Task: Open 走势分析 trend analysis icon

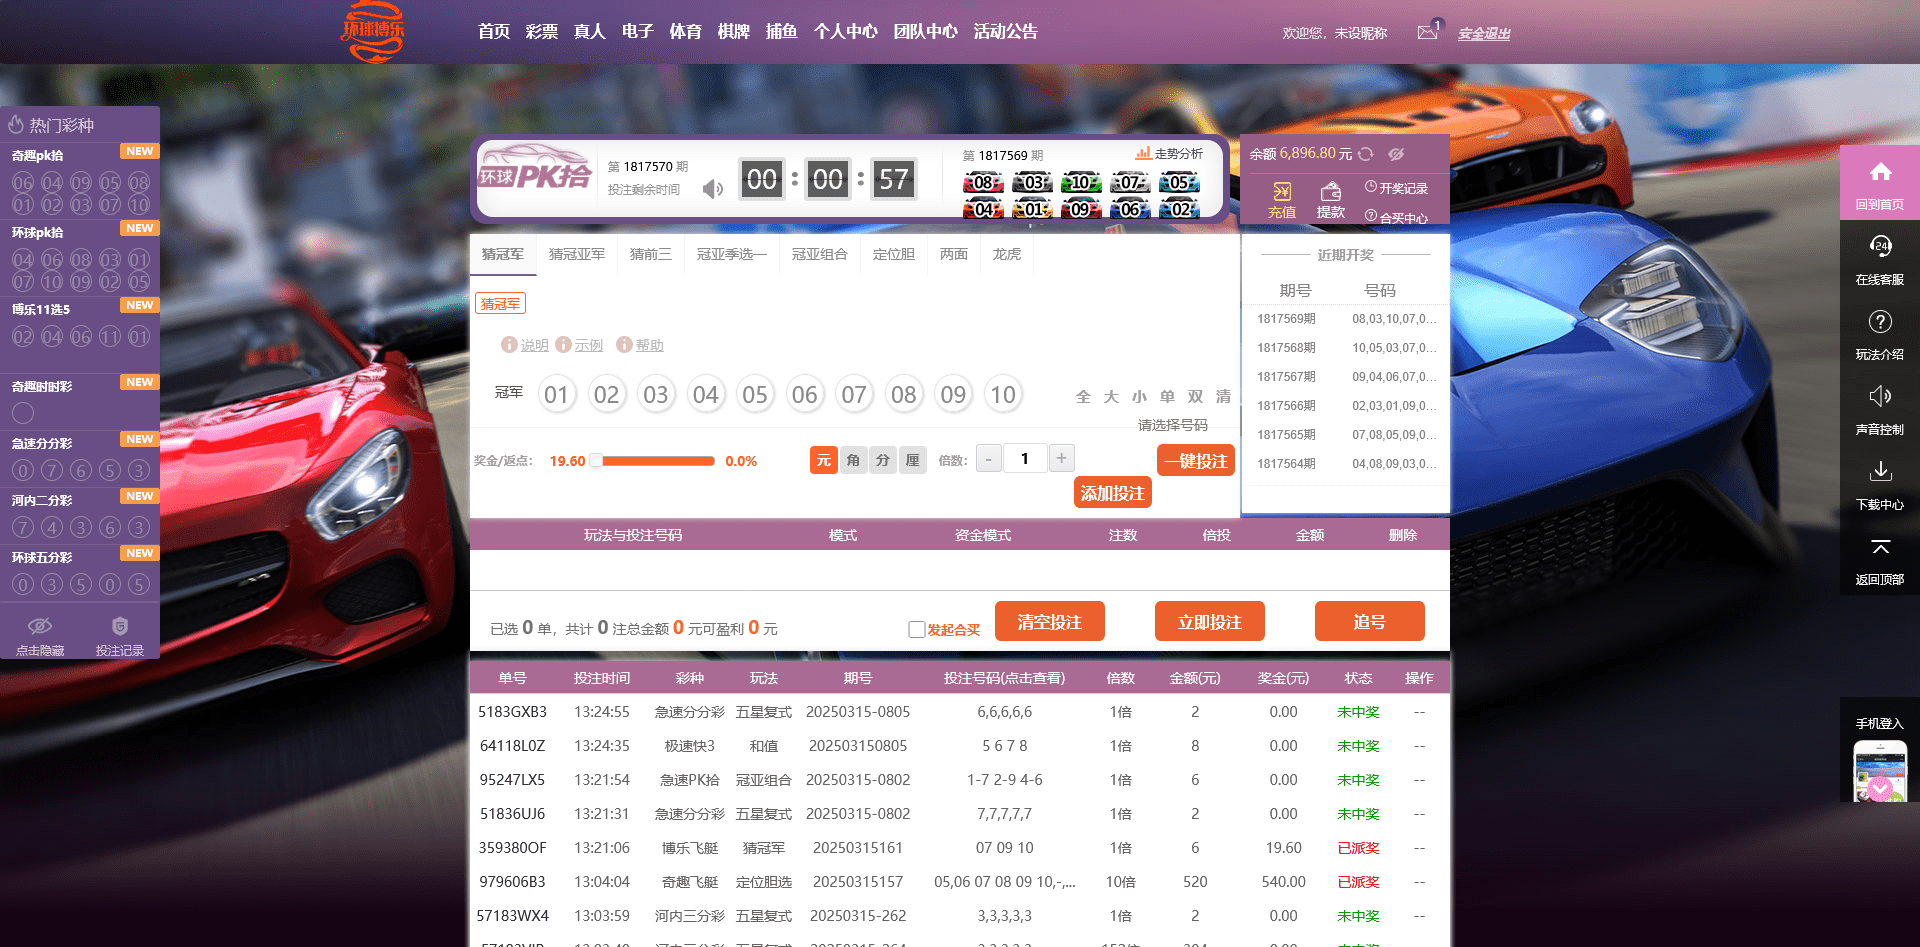Action: click(1145, 153)
